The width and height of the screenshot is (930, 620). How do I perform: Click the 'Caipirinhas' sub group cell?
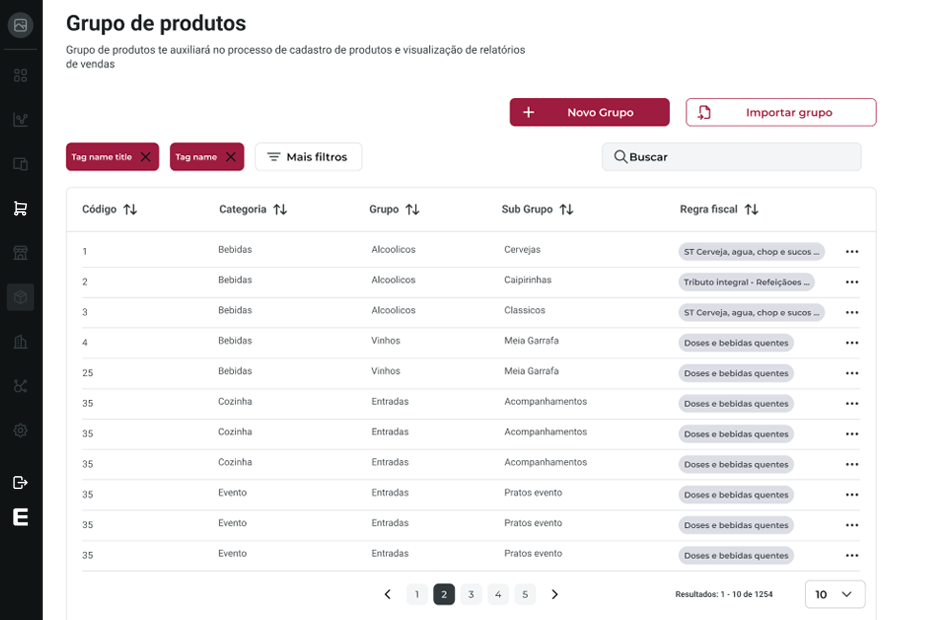pyautogui.click(x=528, y=279)
